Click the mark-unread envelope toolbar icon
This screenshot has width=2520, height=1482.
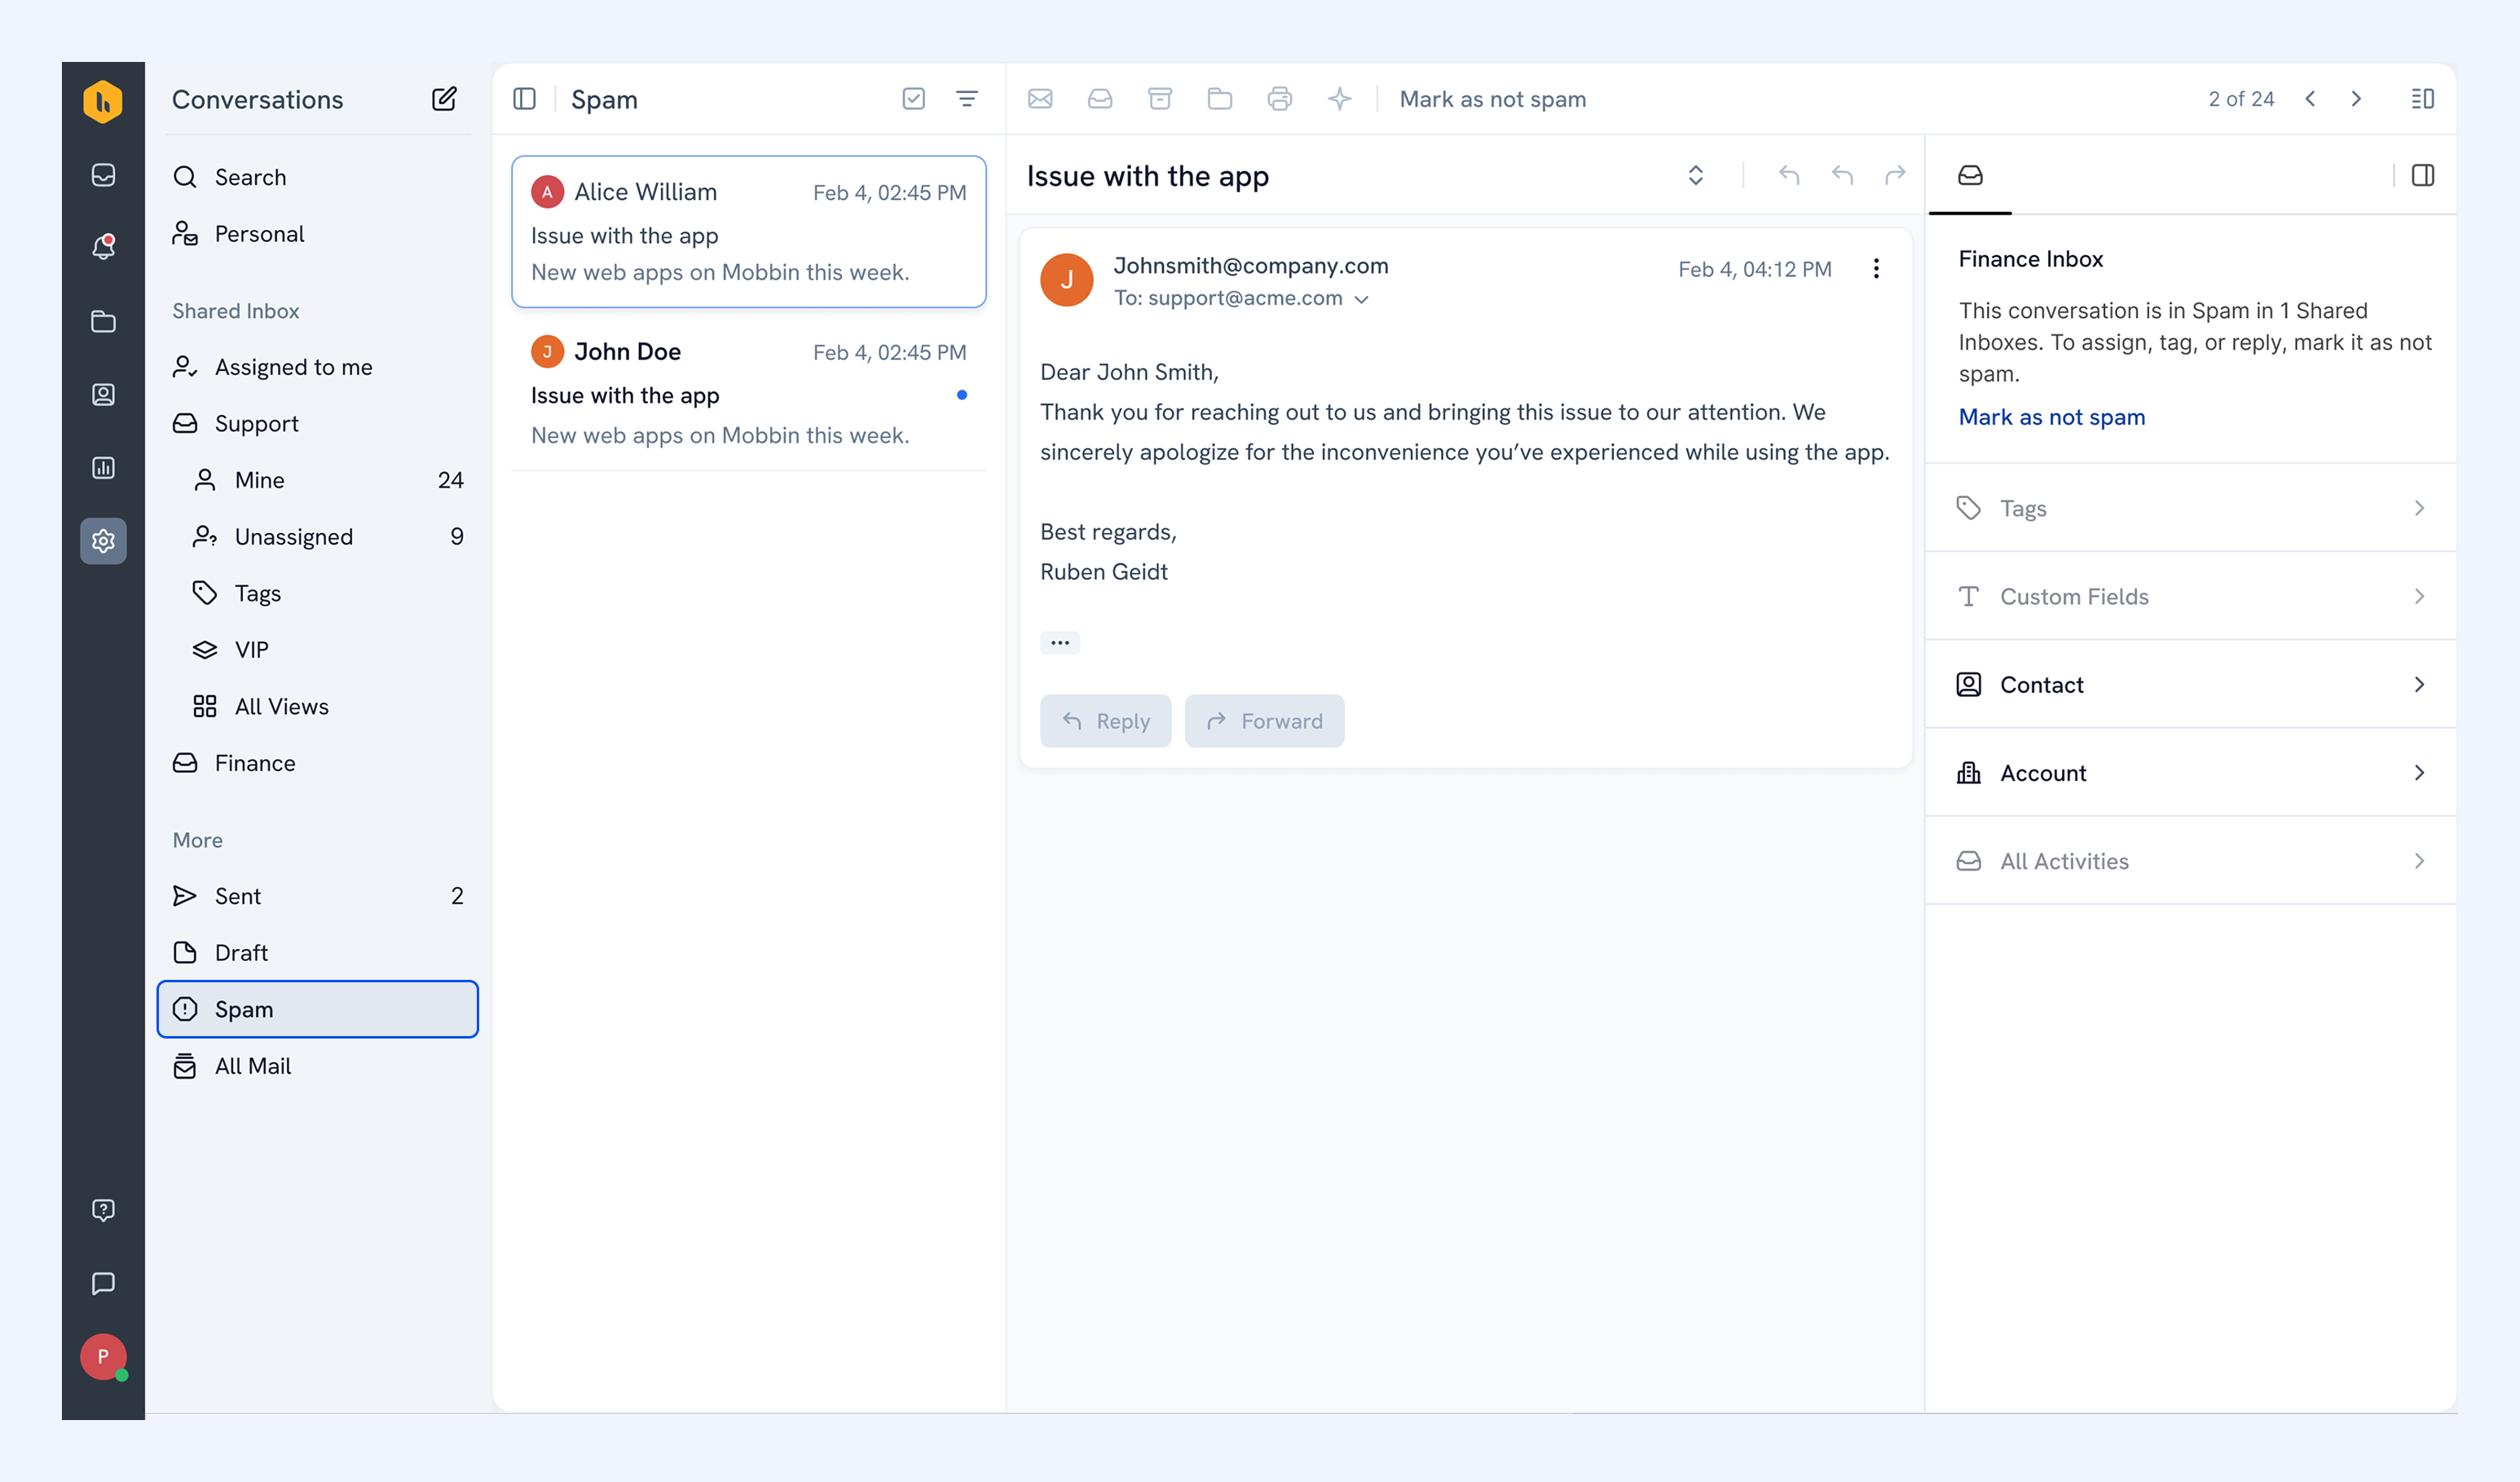click(x=1040, y=99)
